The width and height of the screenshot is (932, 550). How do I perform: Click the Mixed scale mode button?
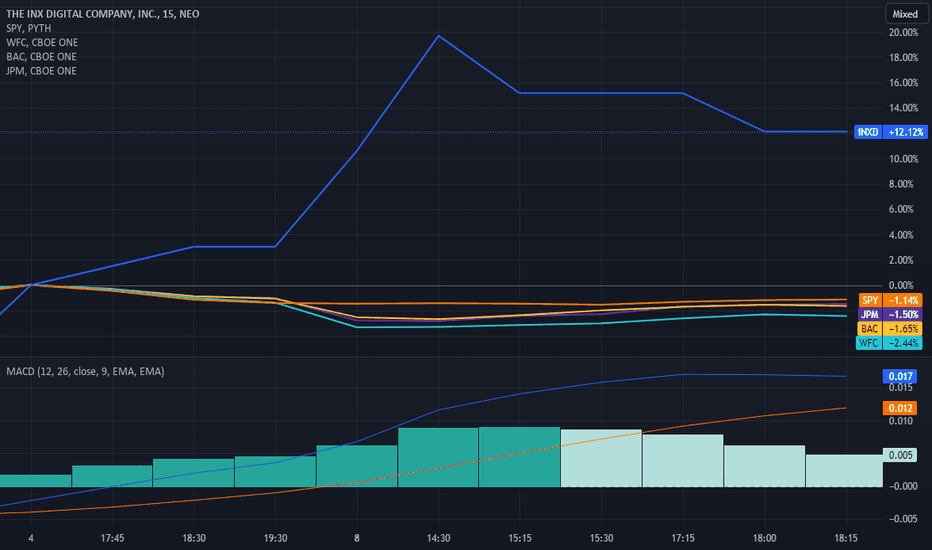click(x=905, y=14)
